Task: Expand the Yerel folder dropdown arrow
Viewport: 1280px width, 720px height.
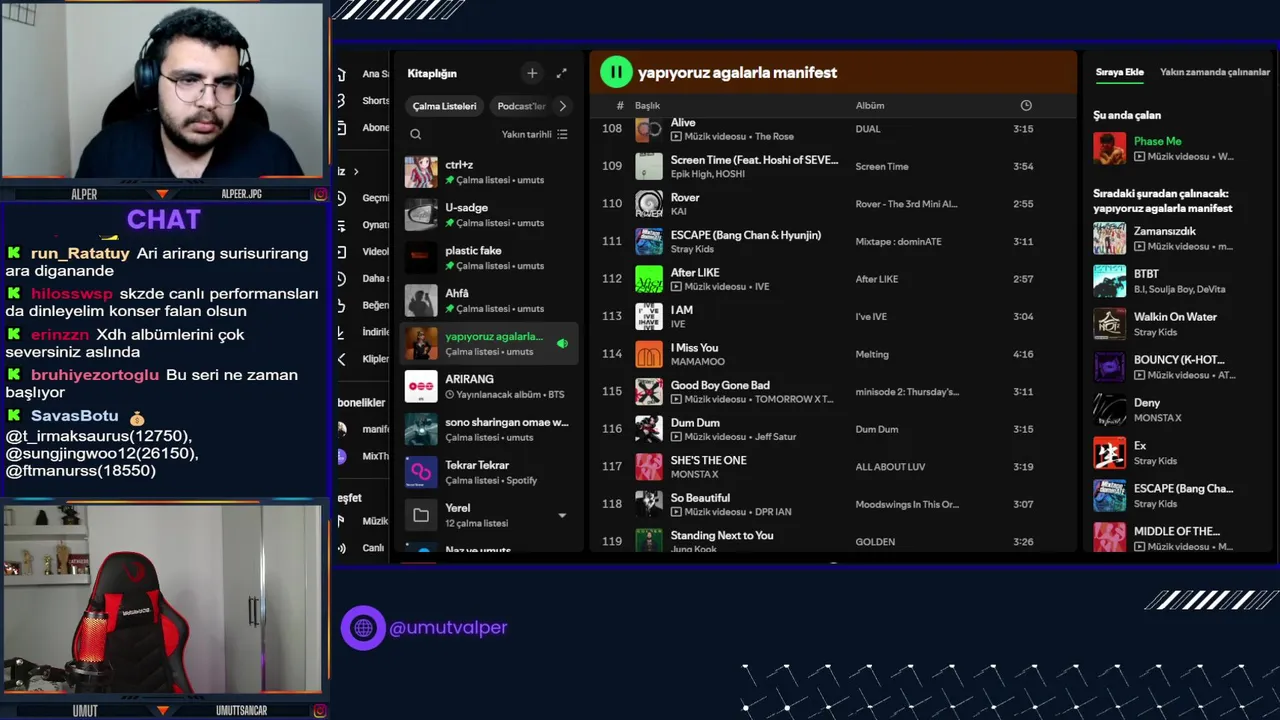Action: pyautogui.click(x=562, y=516)
